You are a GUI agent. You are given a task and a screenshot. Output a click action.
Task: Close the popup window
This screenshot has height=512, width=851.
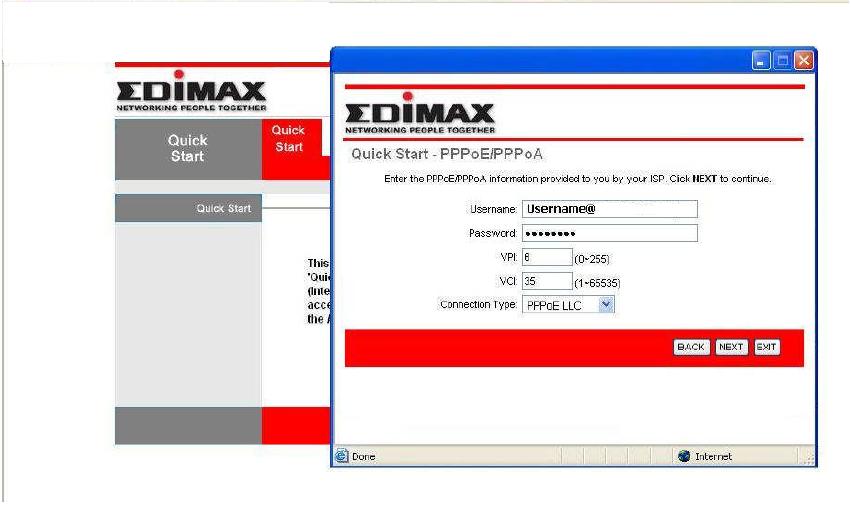tap(803, 60)
